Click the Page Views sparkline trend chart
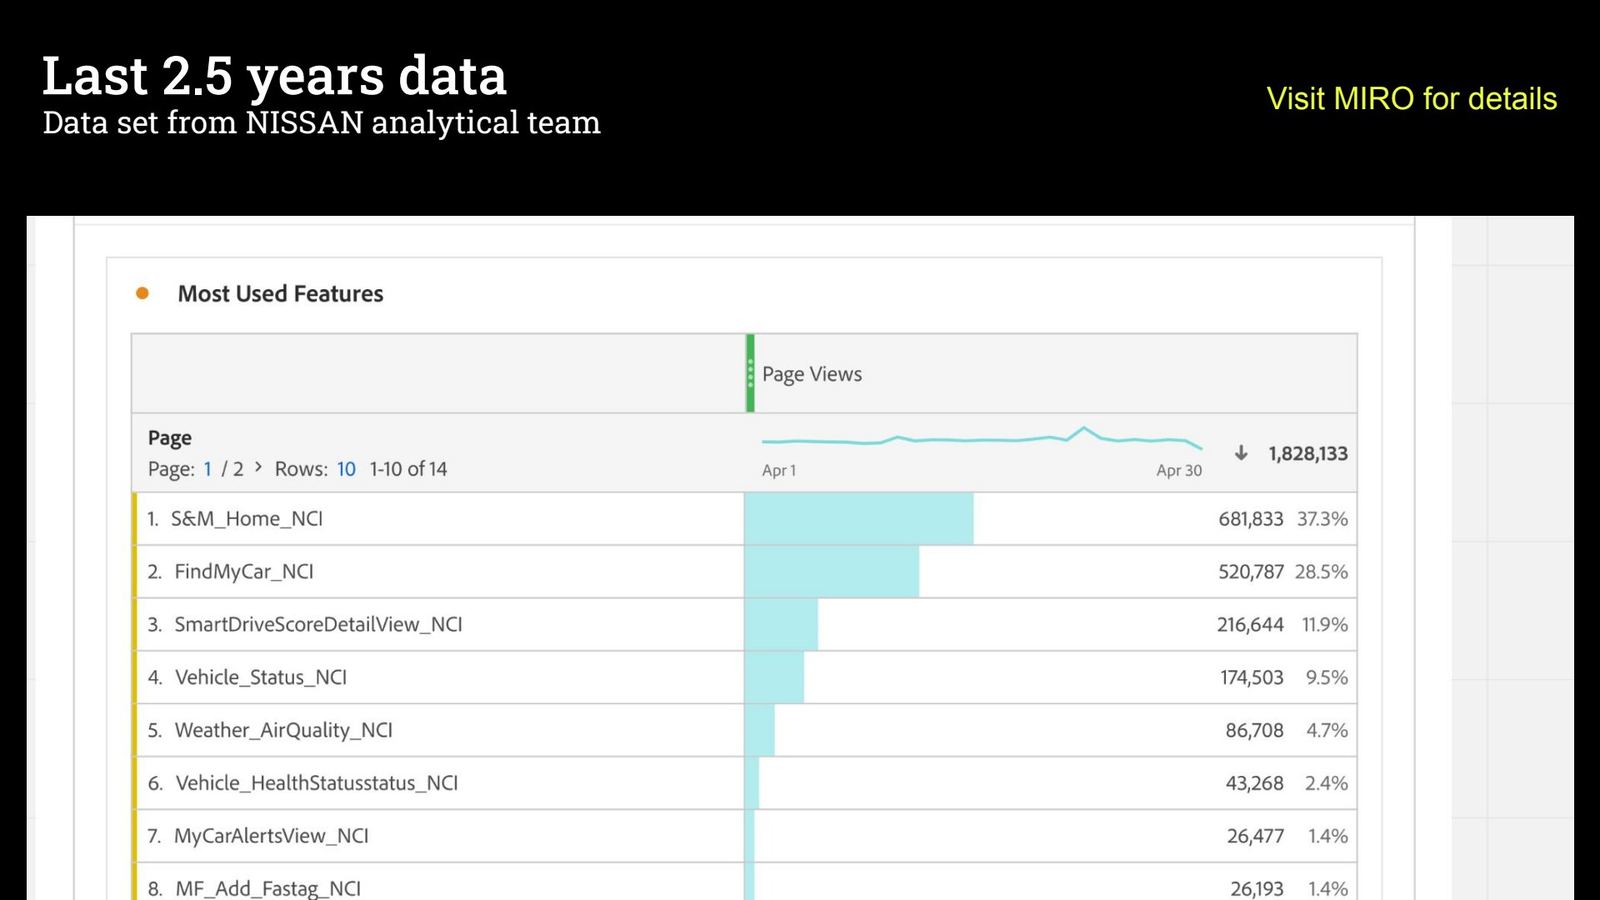 click(982, 438)
